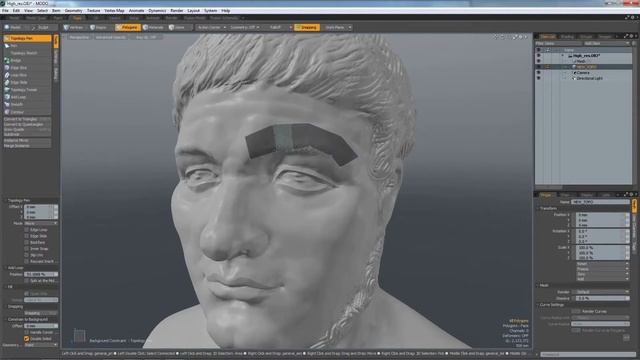The width and height of the screenshot is (640, 360).
Task: Toggle visibility of High_res.OBJ item
Action: pos(539,56)
